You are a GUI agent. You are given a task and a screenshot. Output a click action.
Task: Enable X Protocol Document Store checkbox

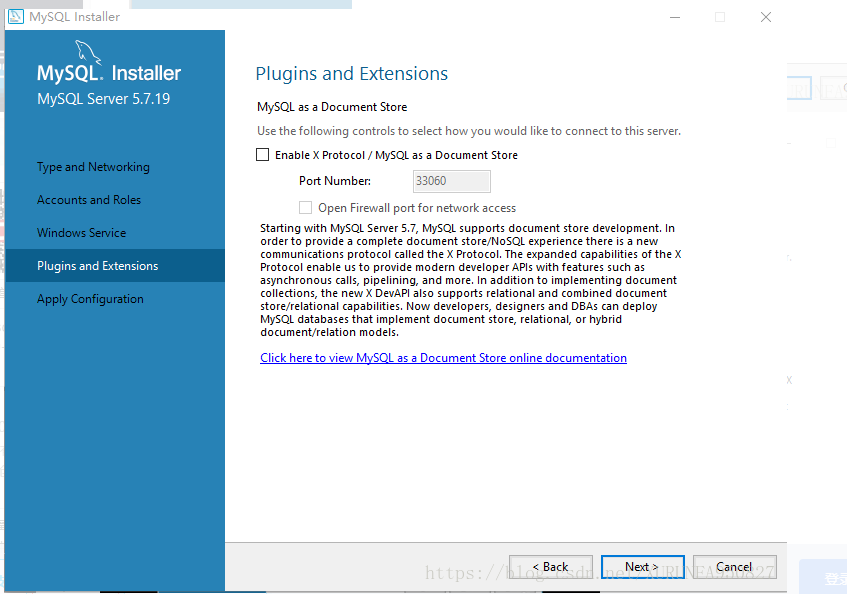coord(263,155)
